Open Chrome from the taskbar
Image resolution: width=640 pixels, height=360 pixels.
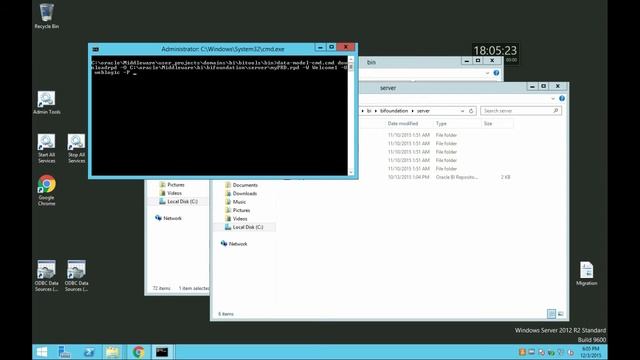point(138,352)
